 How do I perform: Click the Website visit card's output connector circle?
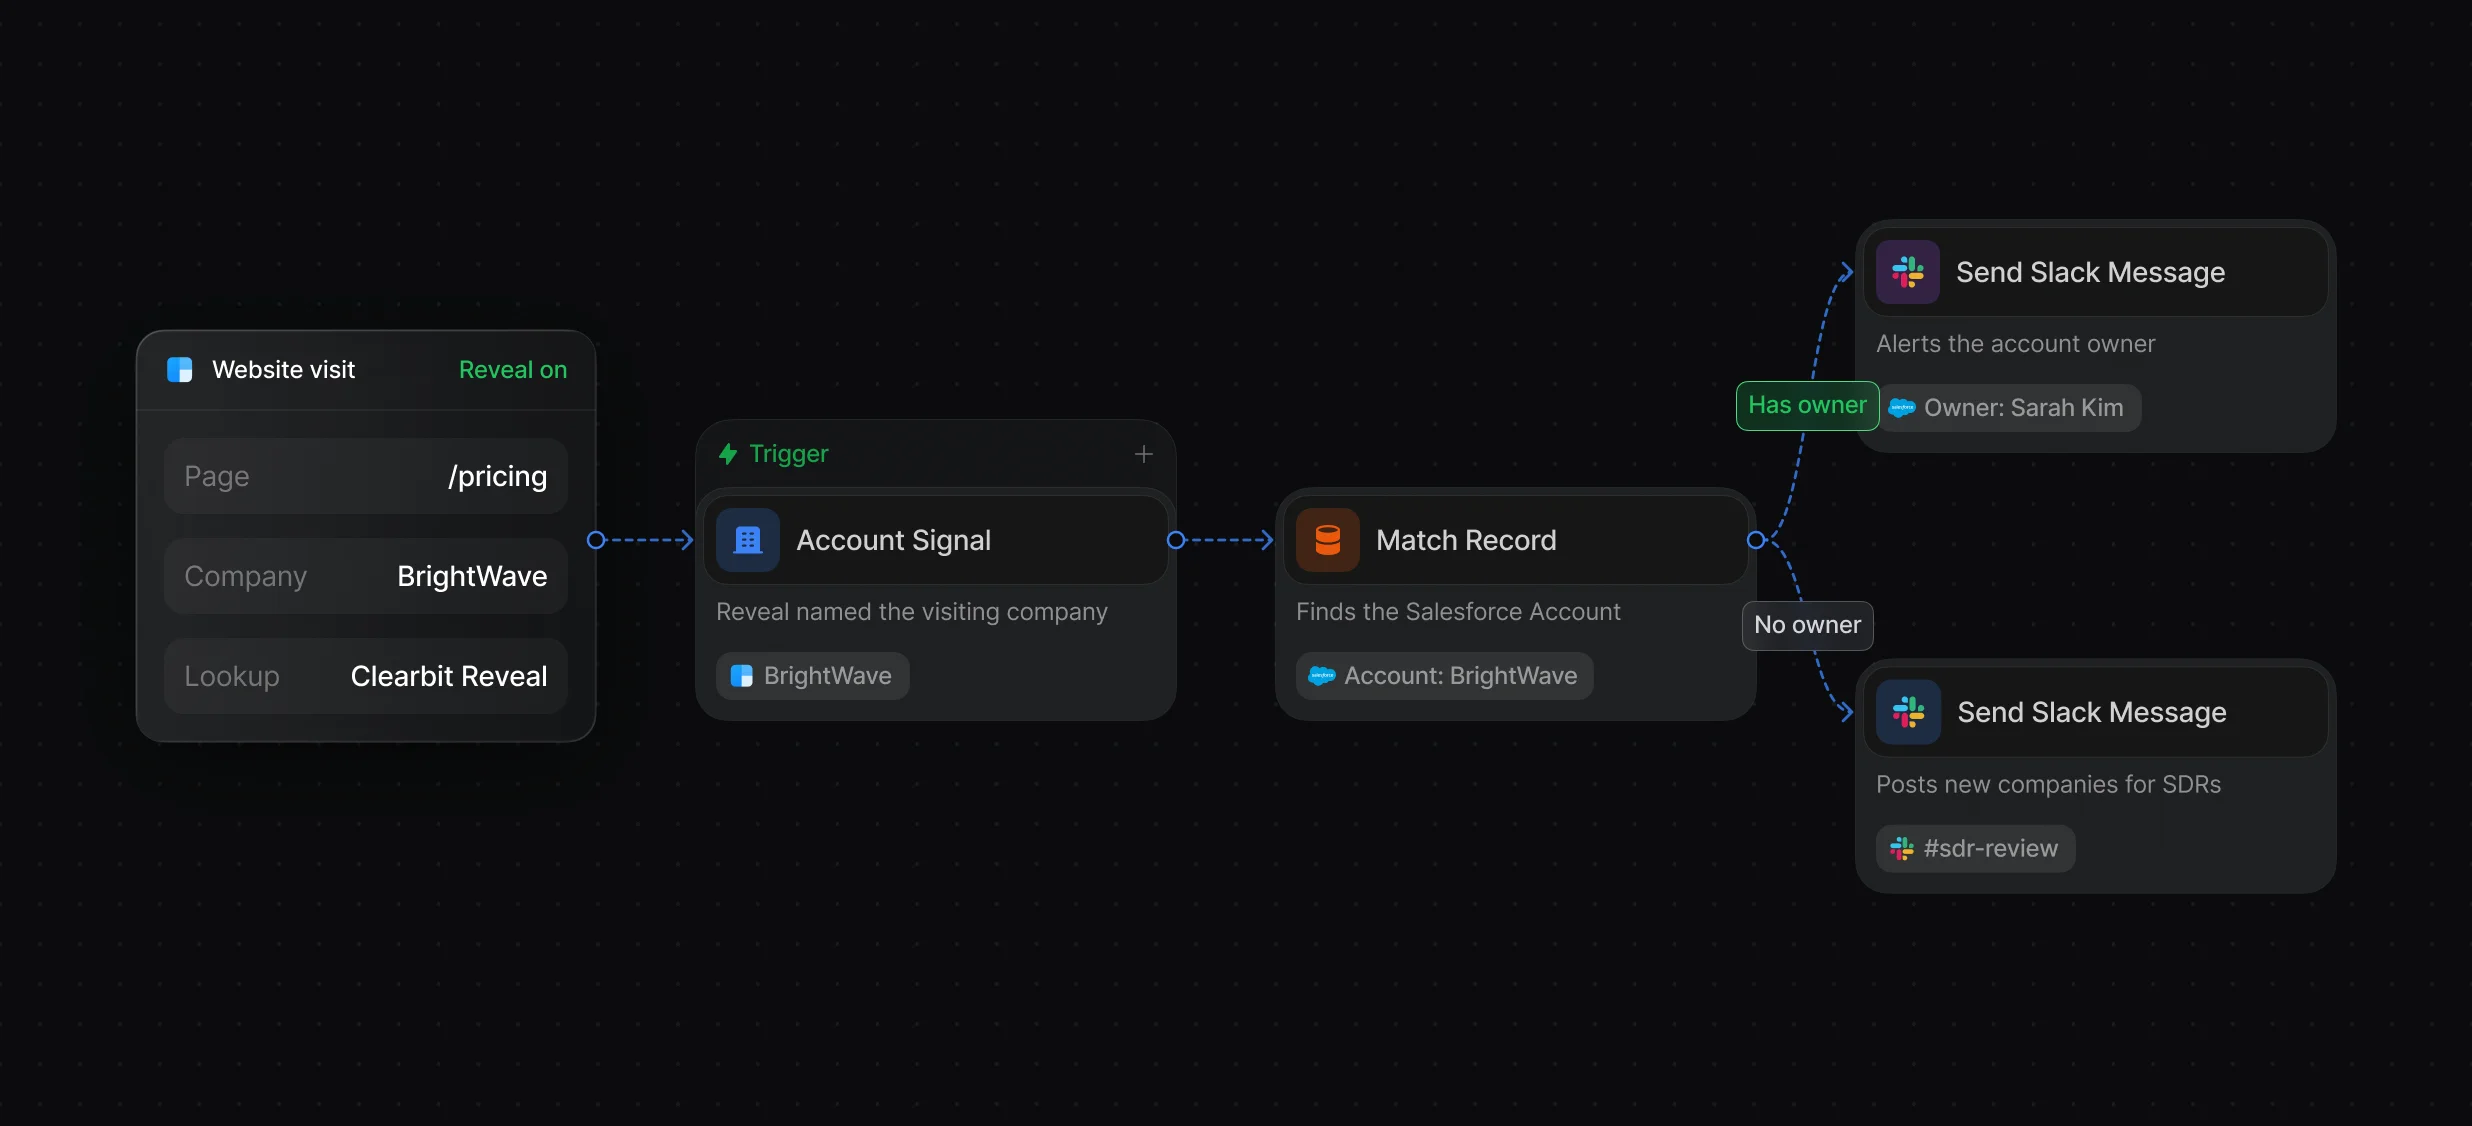tap(596, 540)
